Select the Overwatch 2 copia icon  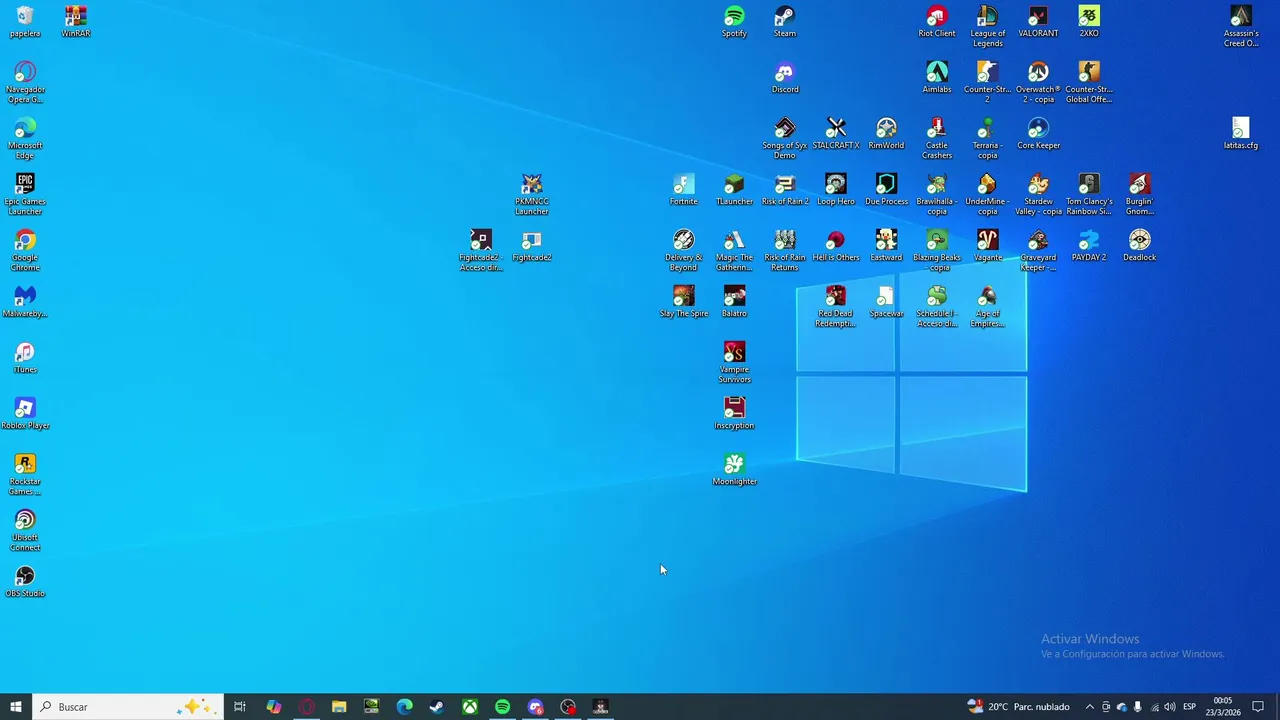click(1038, 82)
